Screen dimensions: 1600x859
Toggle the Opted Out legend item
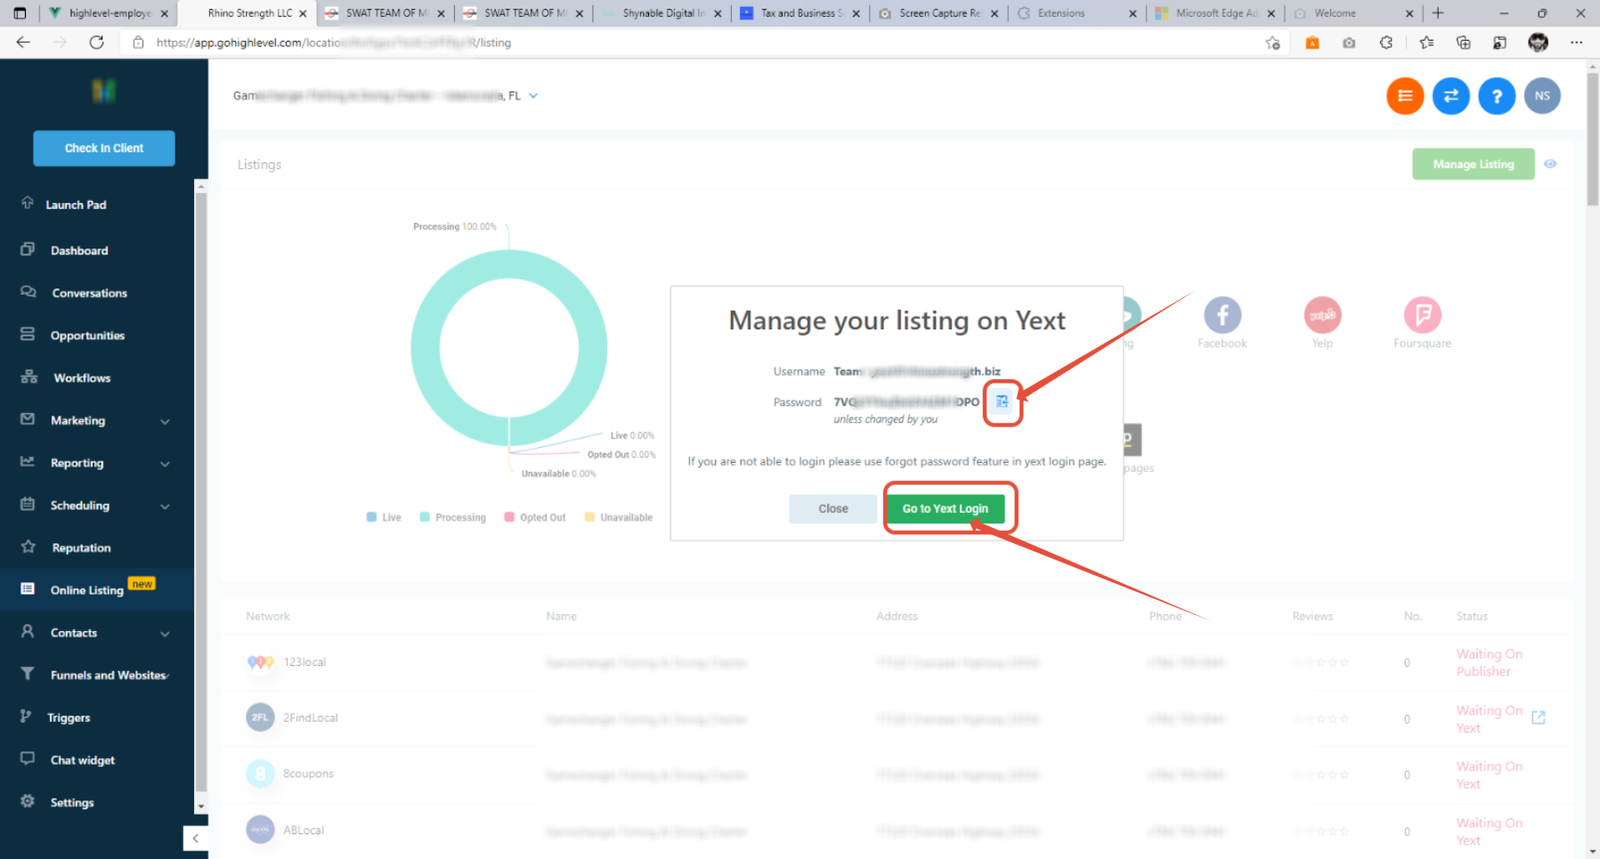535,517
